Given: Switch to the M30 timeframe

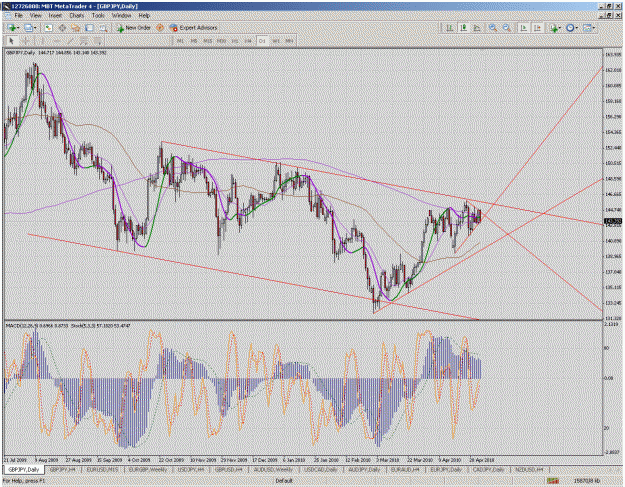Looking at the screenshot, I should coord(221,41).
